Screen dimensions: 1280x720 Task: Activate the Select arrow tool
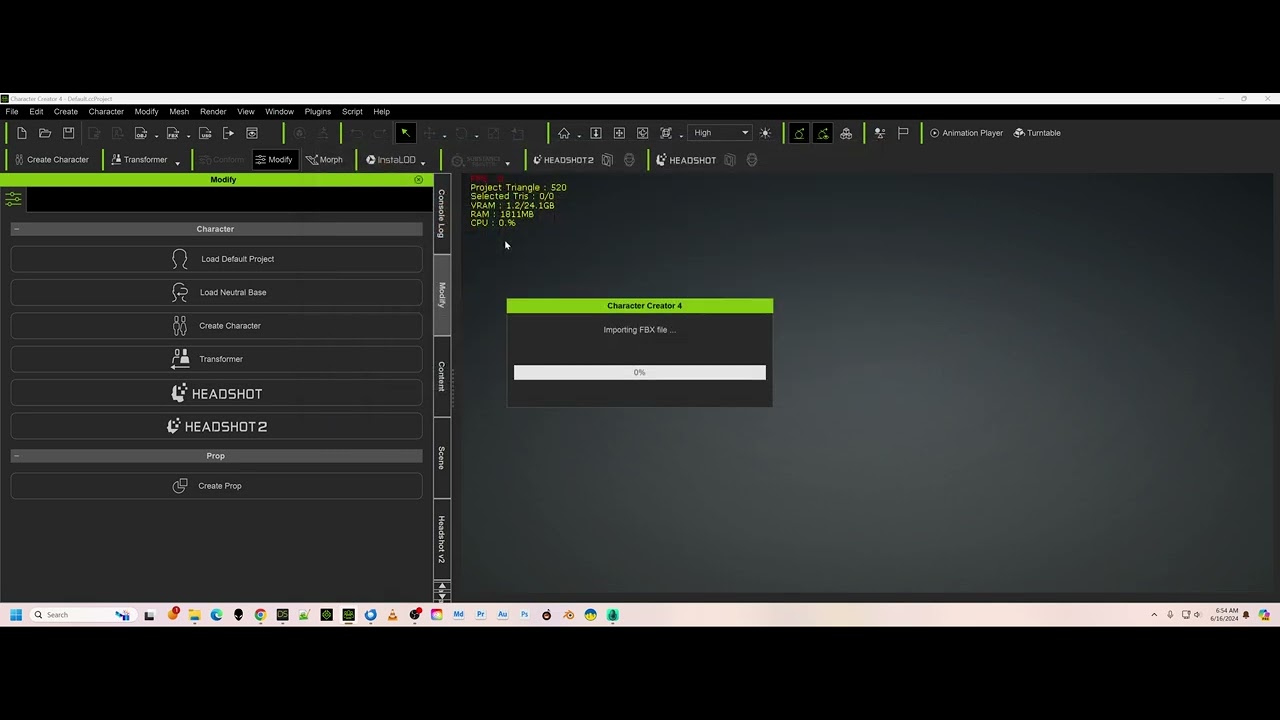(x=405, y=133)
